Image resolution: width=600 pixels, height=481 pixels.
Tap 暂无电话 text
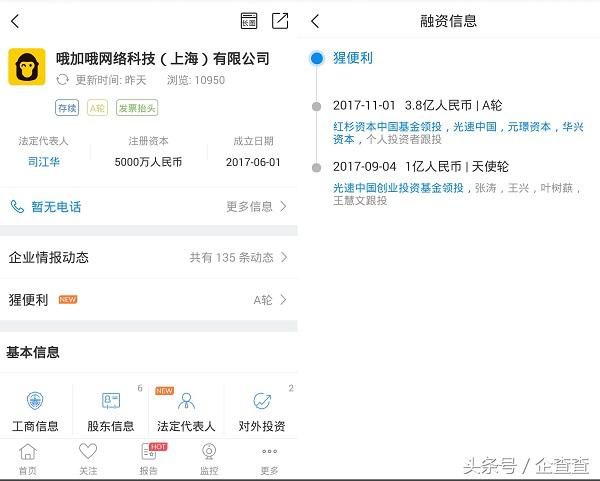tap(56, 207)
